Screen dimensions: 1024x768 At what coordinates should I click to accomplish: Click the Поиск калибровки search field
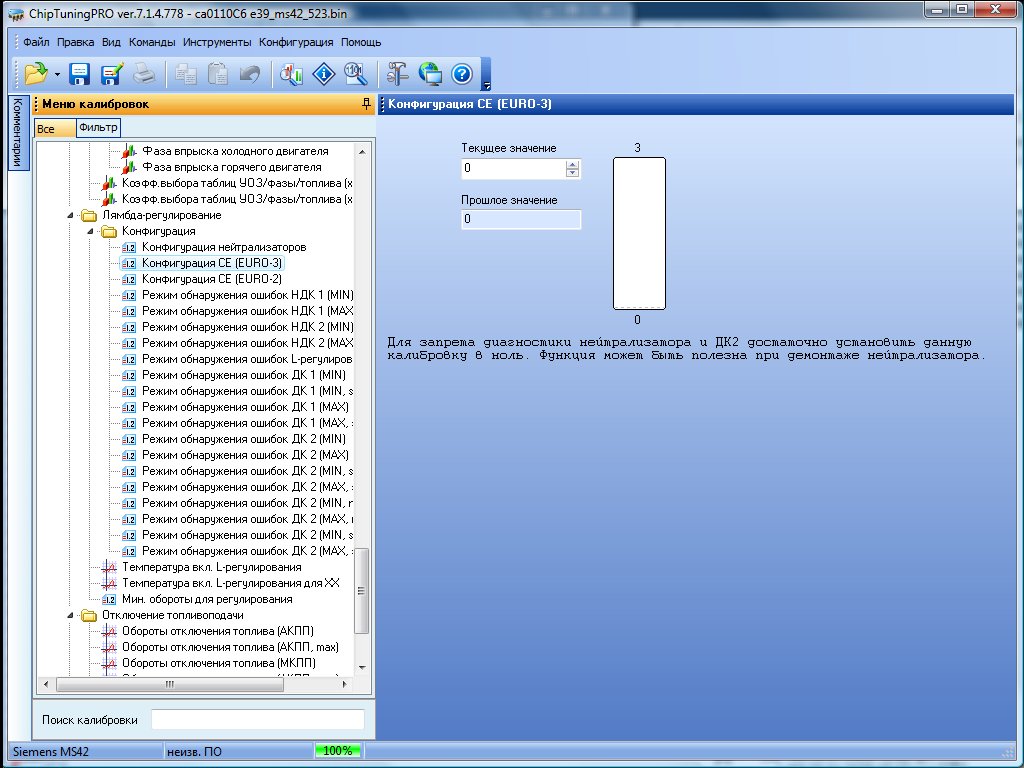(x=257, y=720)
